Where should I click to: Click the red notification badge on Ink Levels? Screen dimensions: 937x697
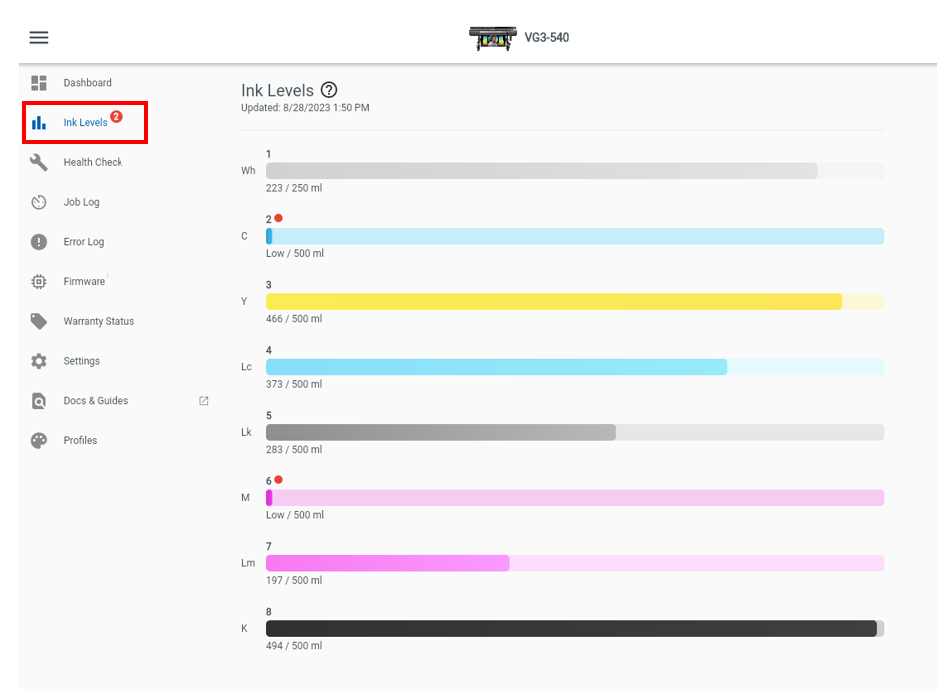(x=116, y=117)
